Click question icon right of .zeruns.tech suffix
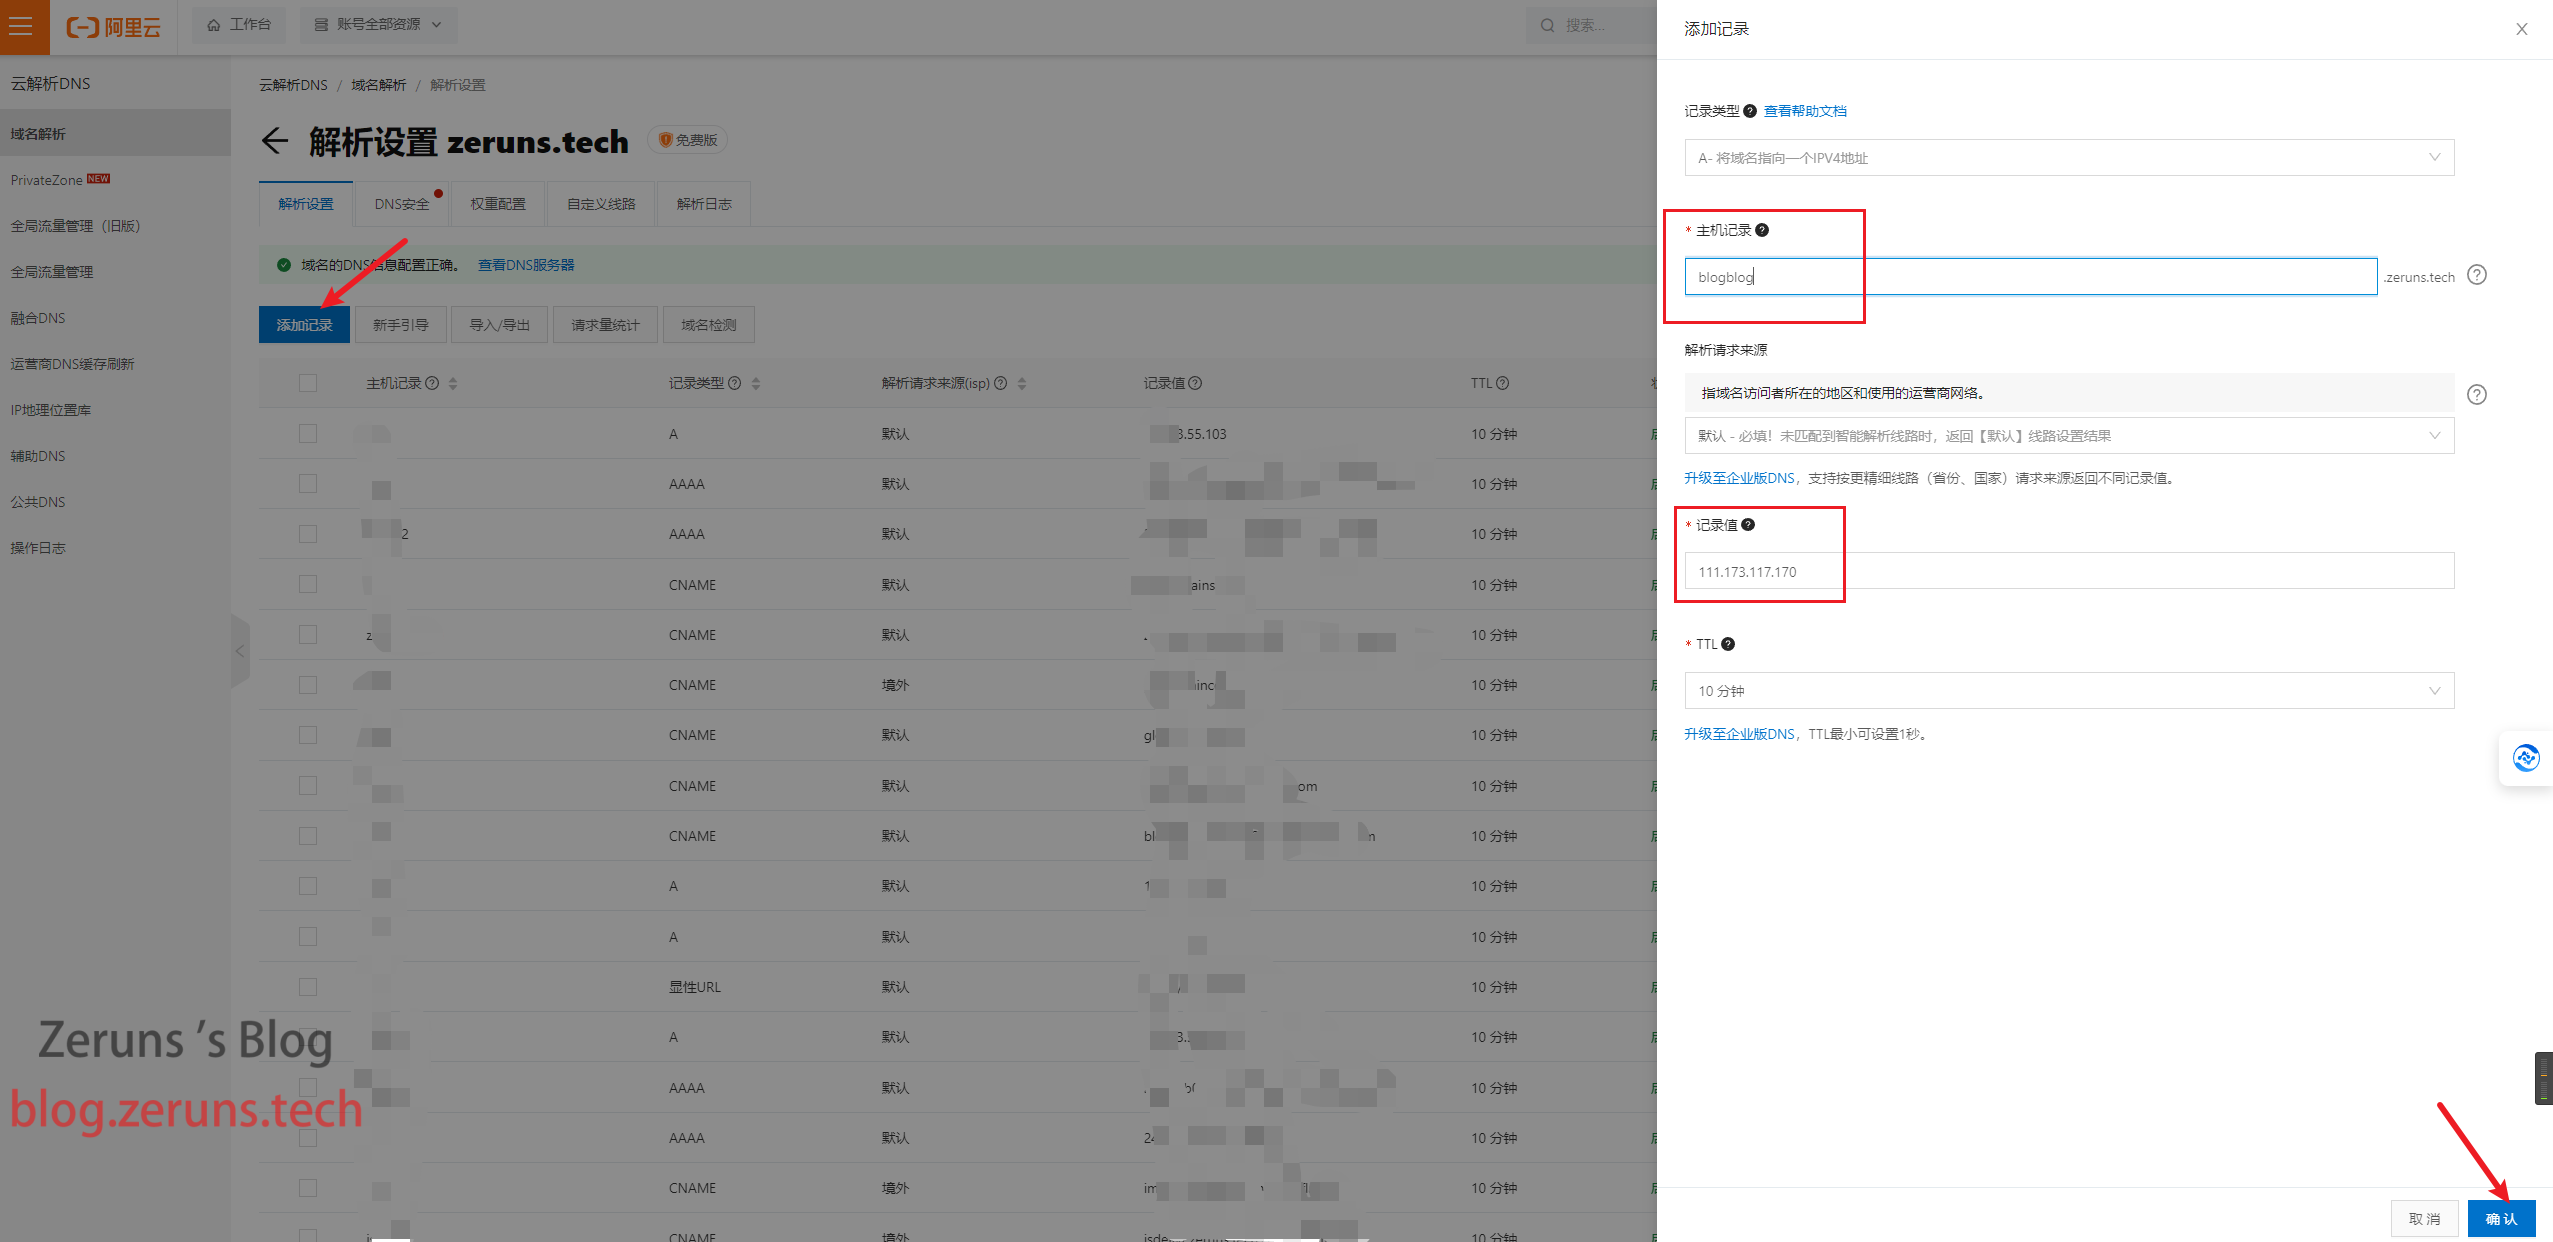 coord(2476,275)
